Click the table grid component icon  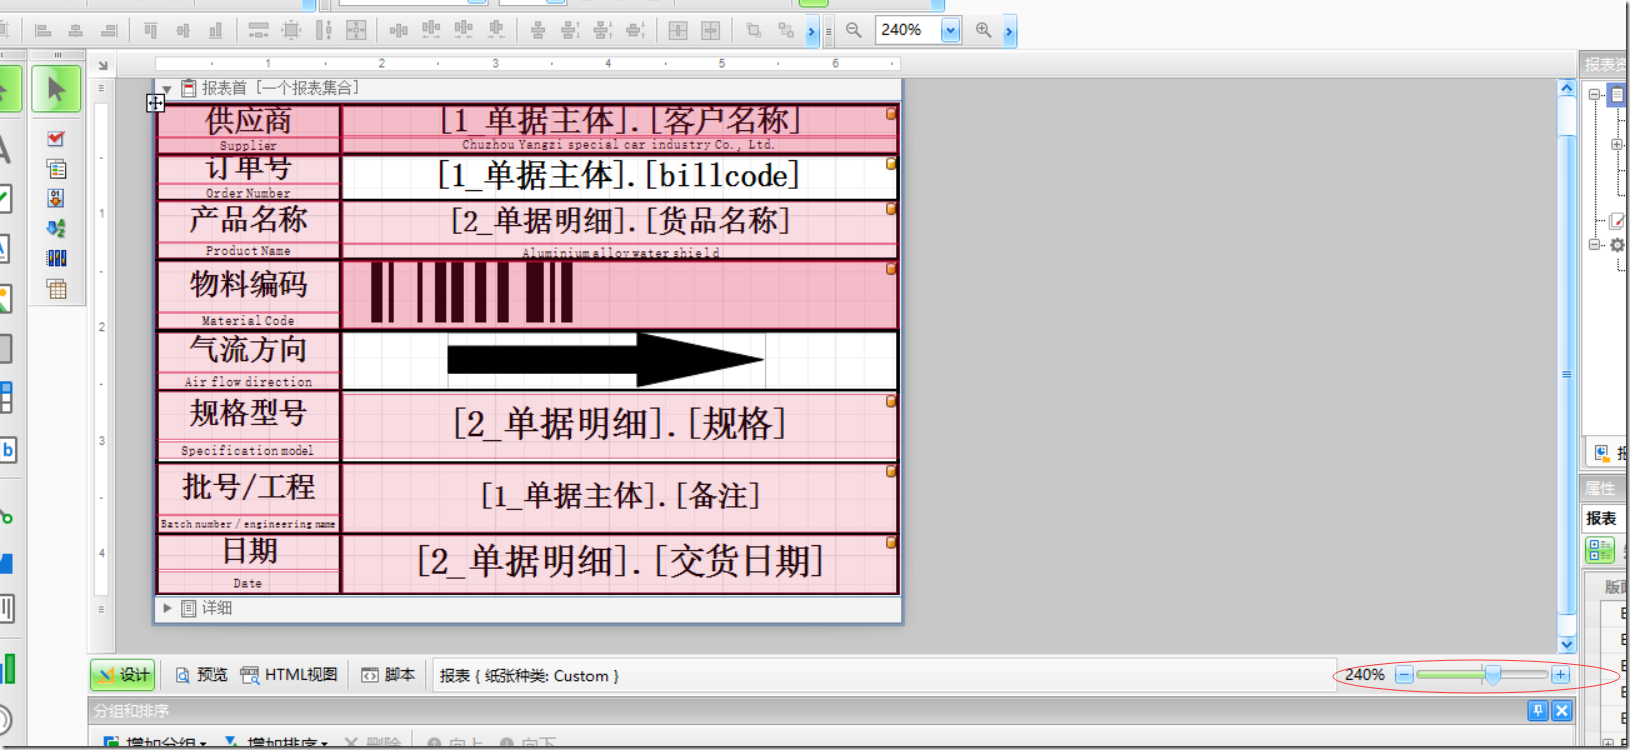coord(56,289)
